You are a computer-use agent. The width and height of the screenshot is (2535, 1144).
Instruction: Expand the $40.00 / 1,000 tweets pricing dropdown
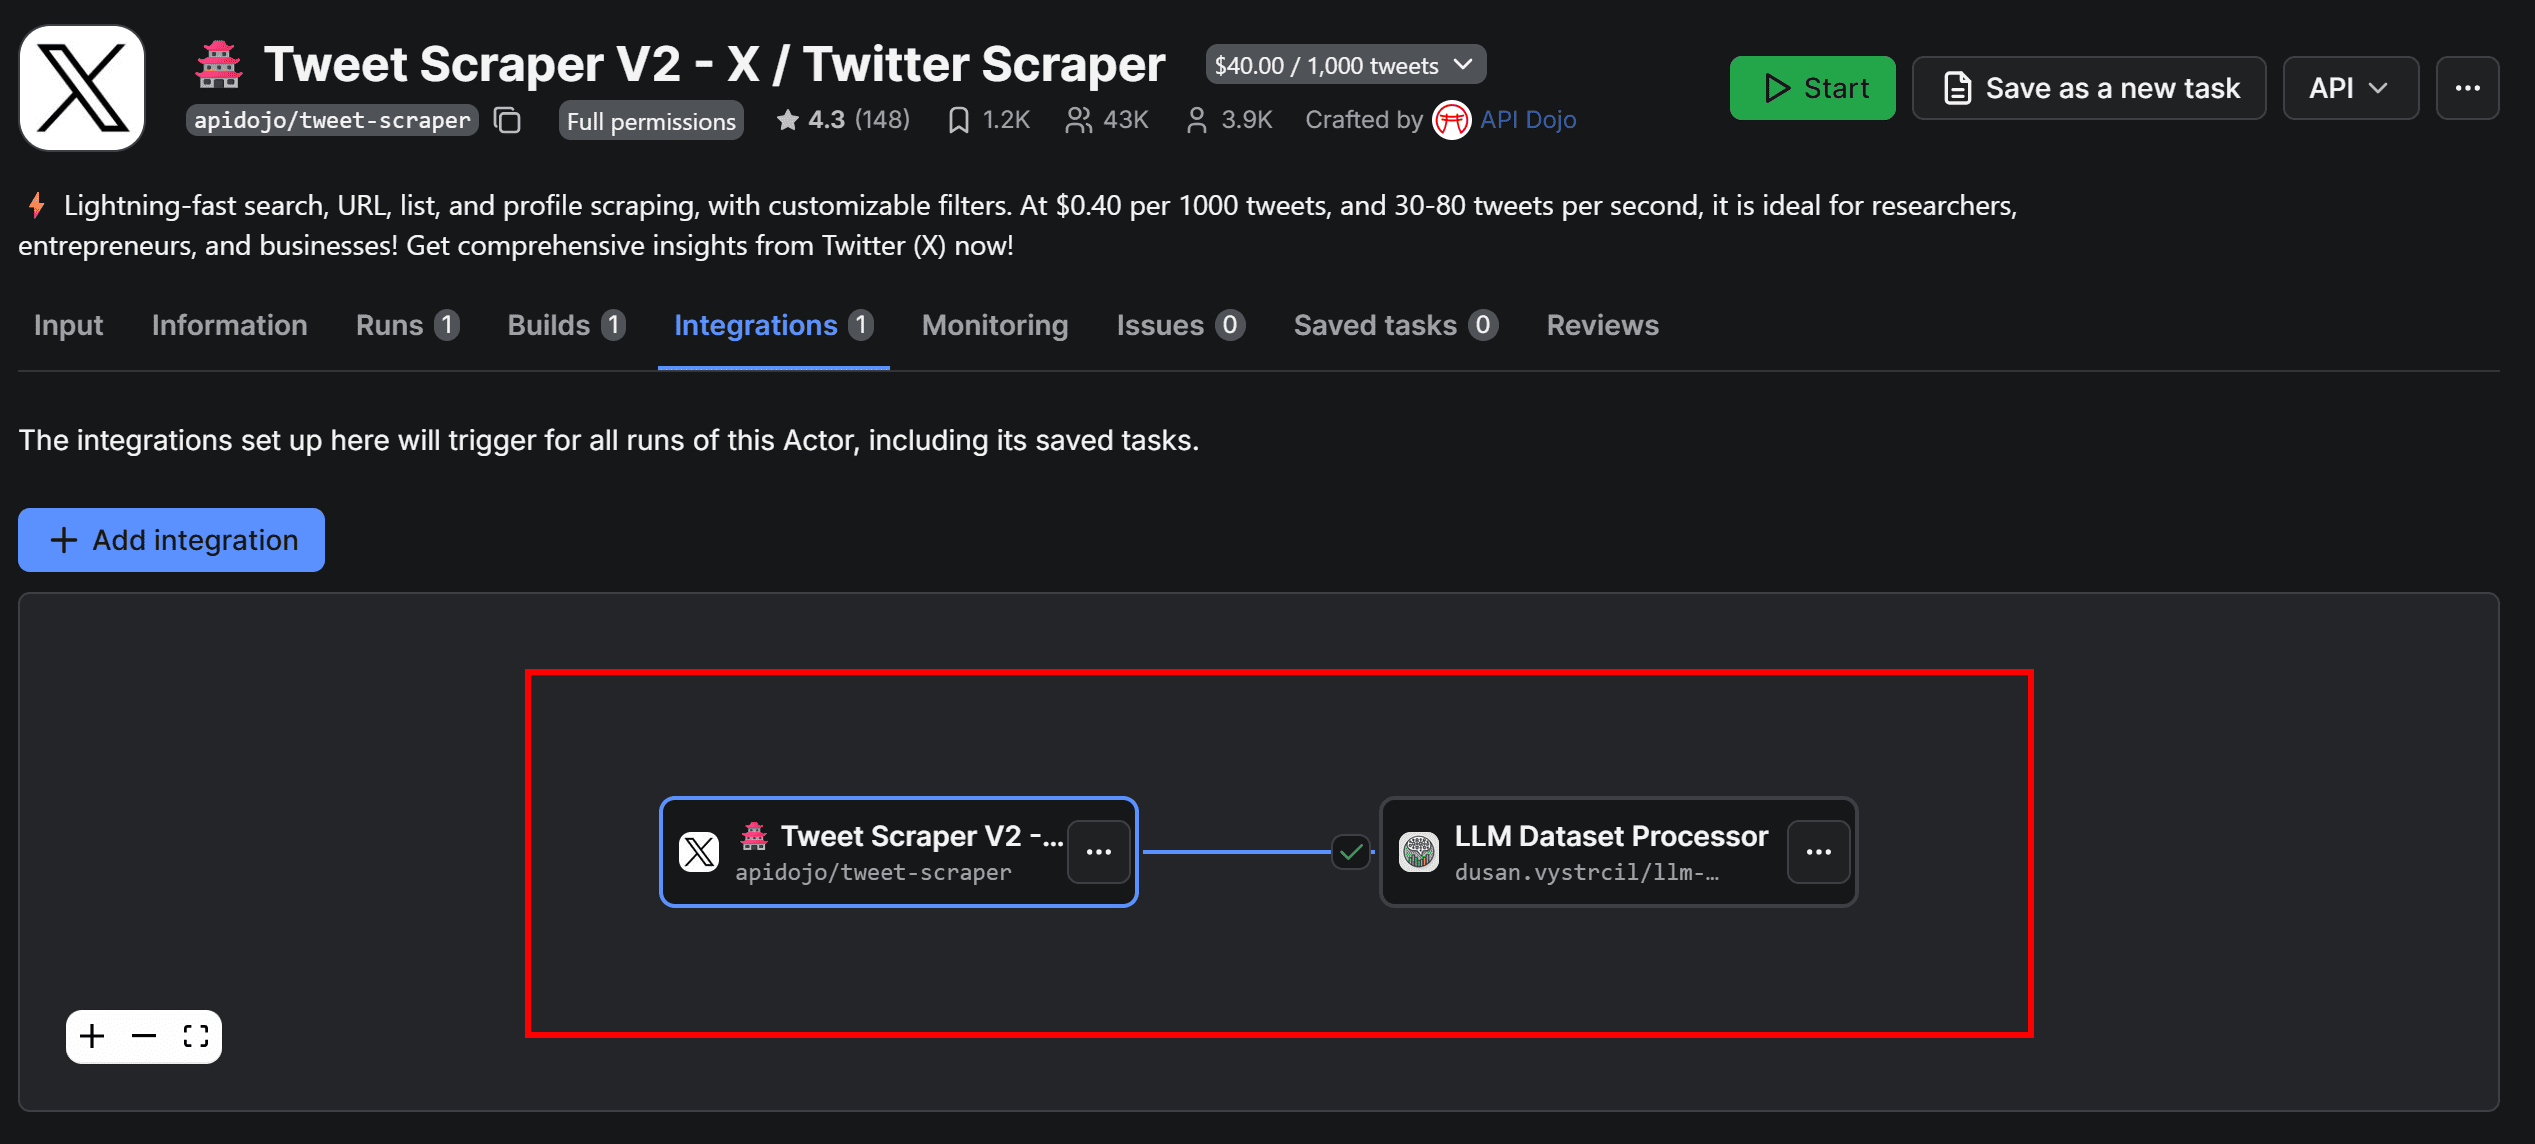coord(1345,65)
